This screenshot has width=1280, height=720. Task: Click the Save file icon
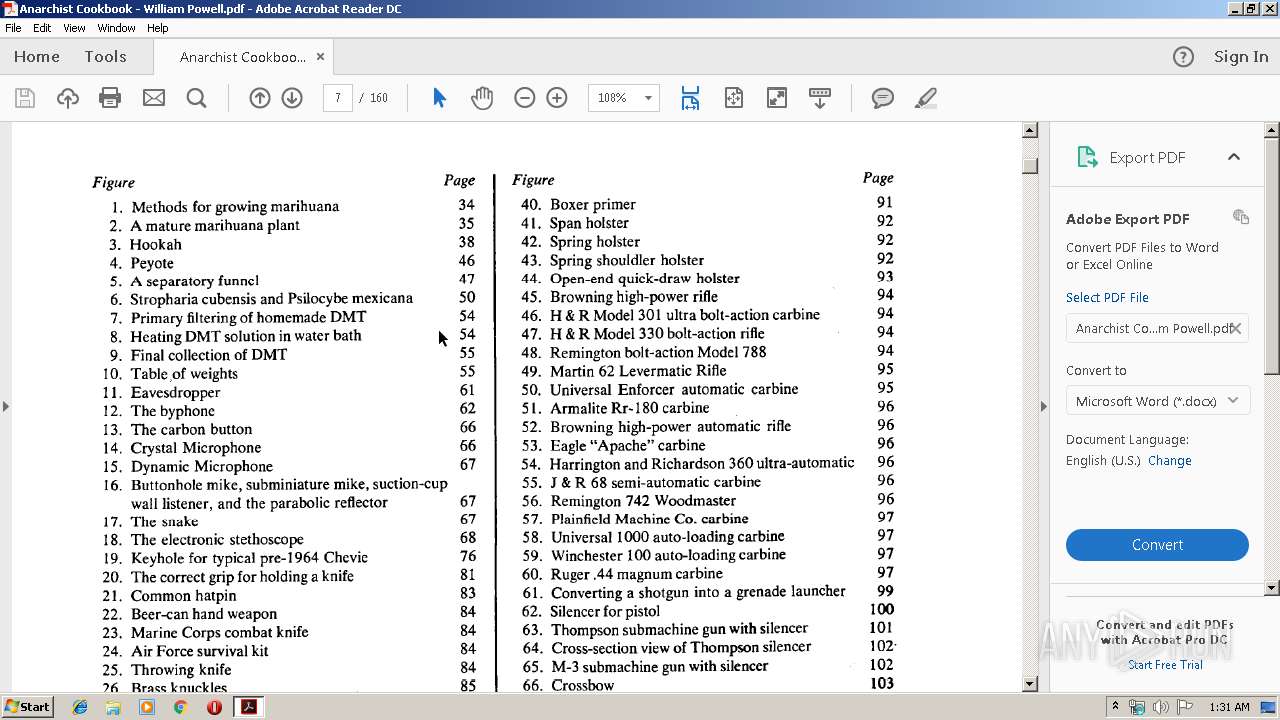(x=25, y=98)
